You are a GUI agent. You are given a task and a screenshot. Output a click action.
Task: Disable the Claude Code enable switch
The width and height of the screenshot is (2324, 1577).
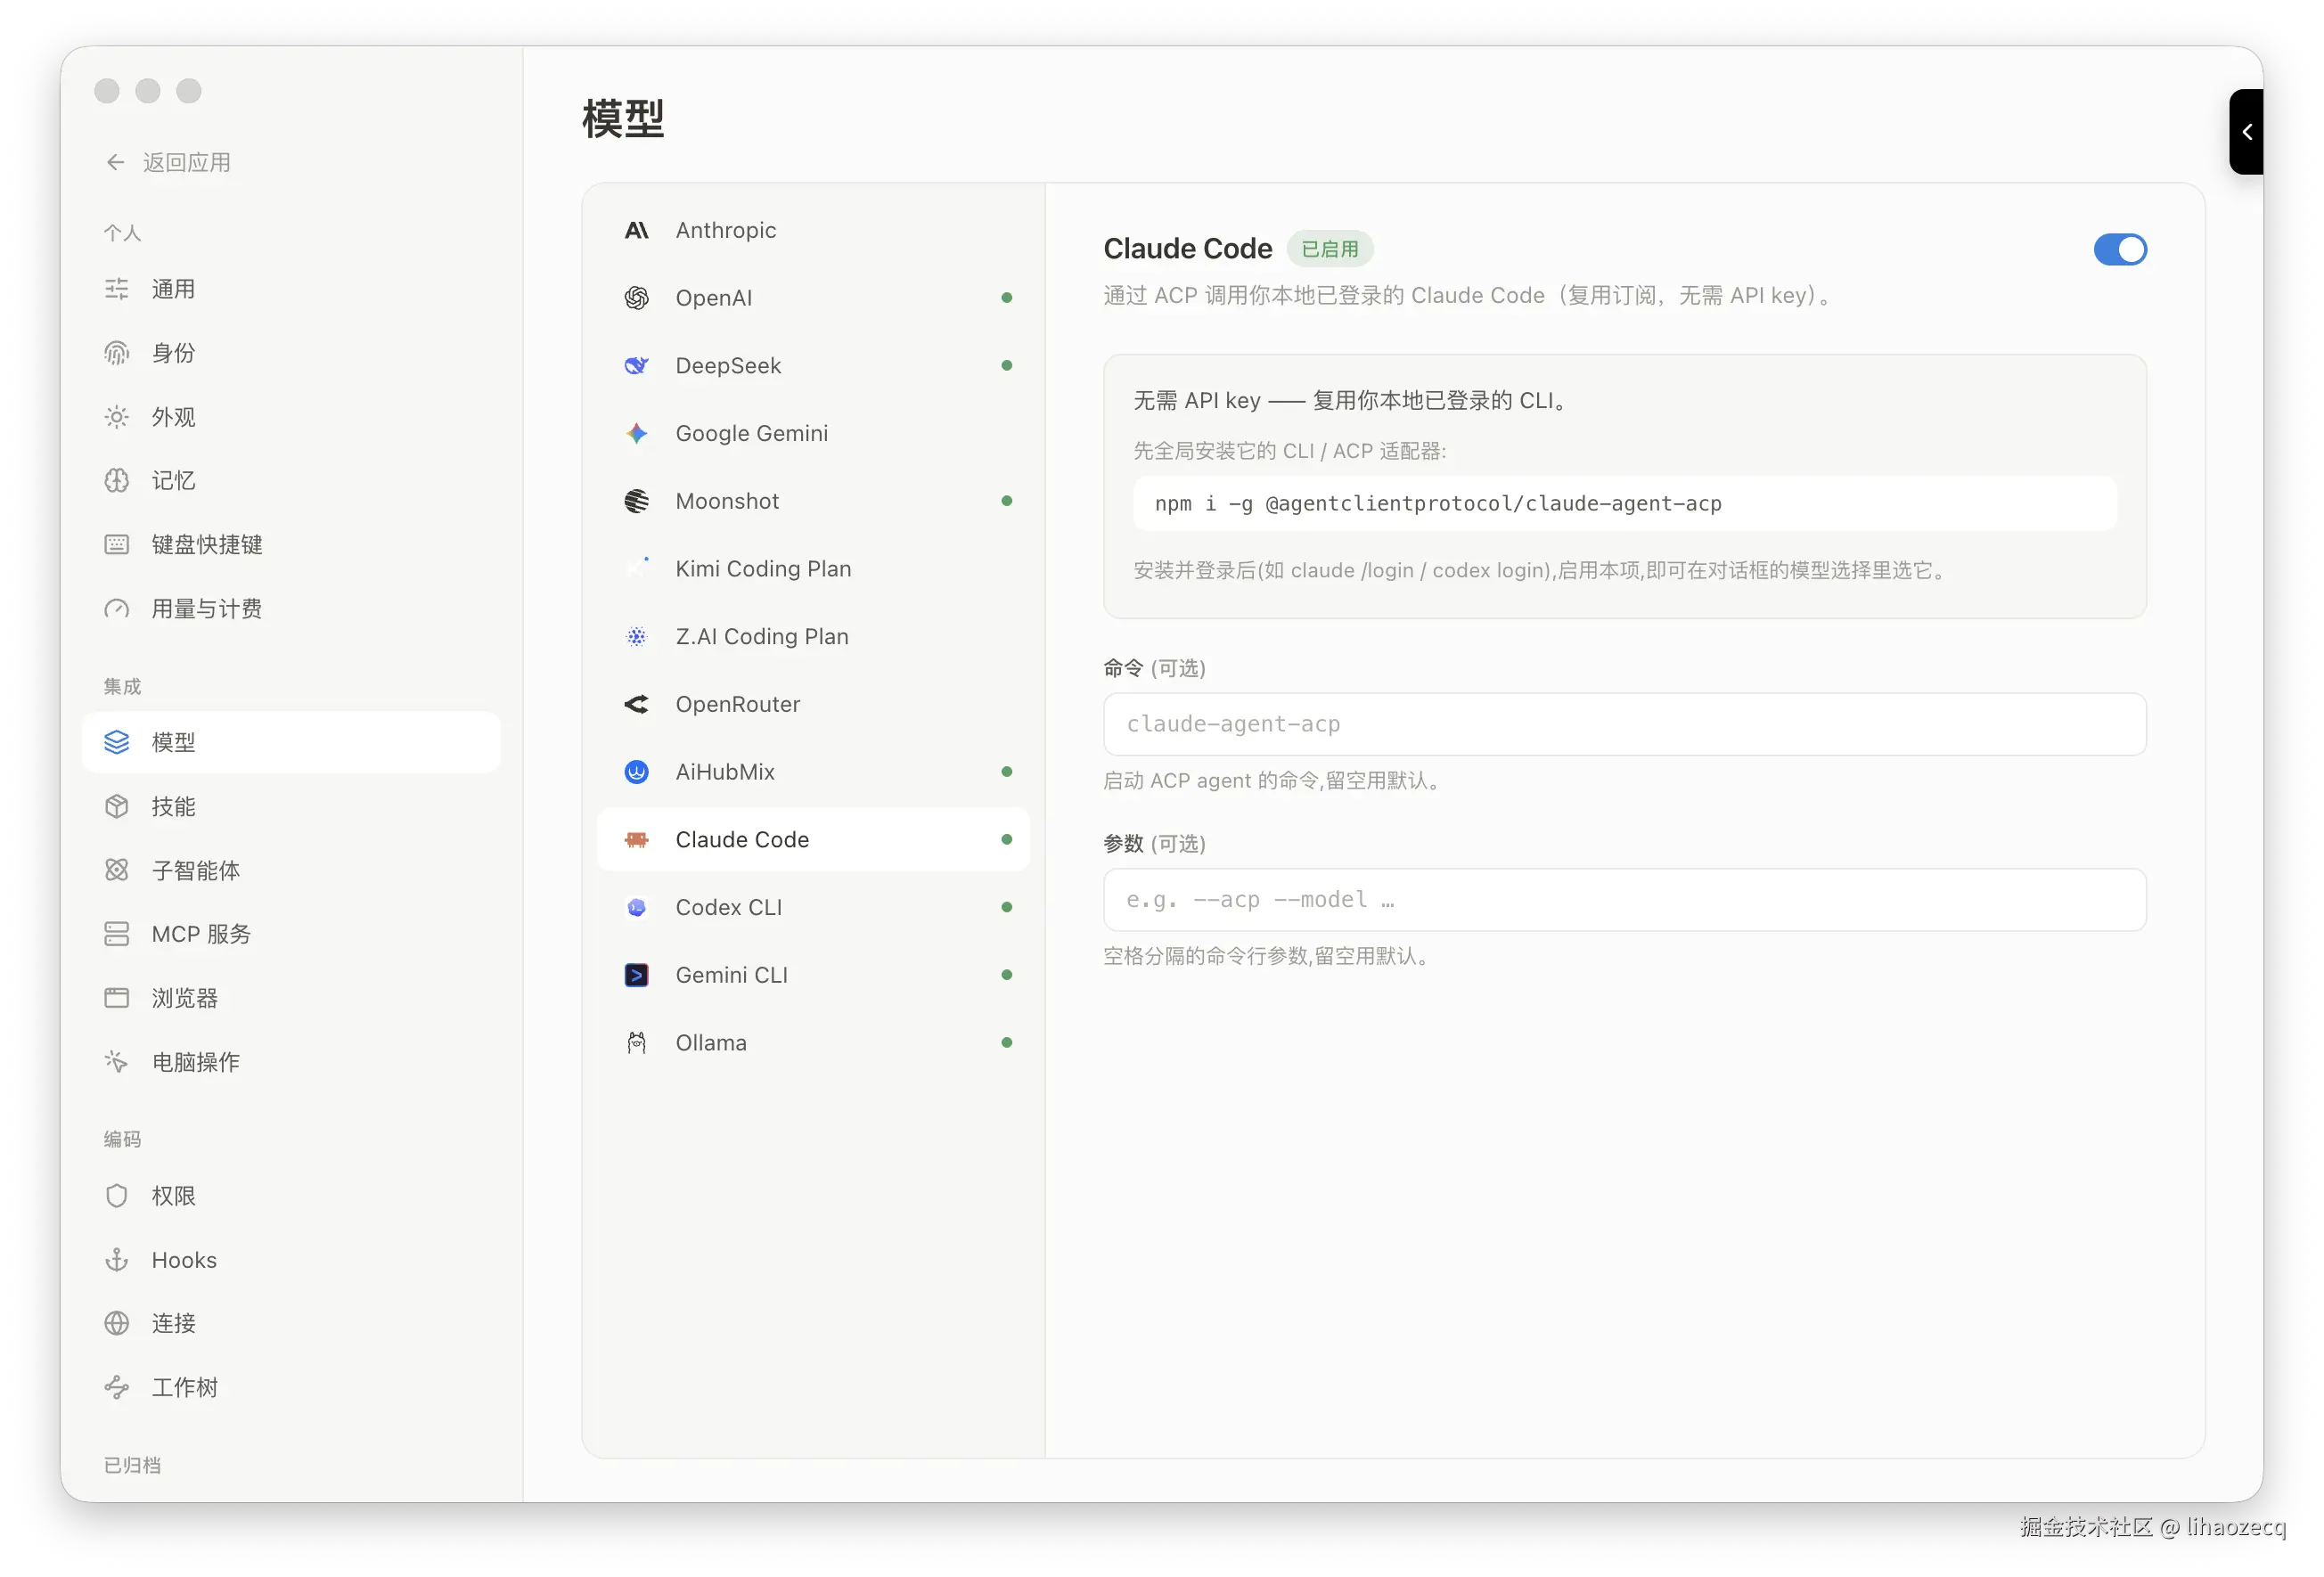2120,250
